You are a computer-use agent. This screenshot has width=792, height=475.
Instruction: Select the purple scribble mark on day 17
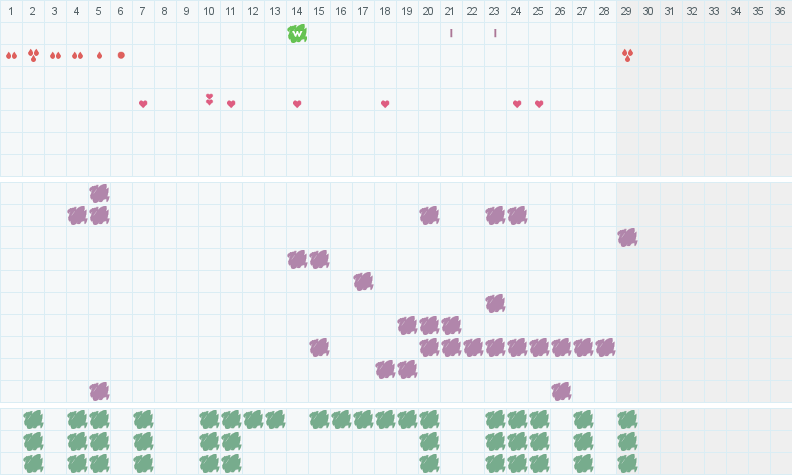363,281
